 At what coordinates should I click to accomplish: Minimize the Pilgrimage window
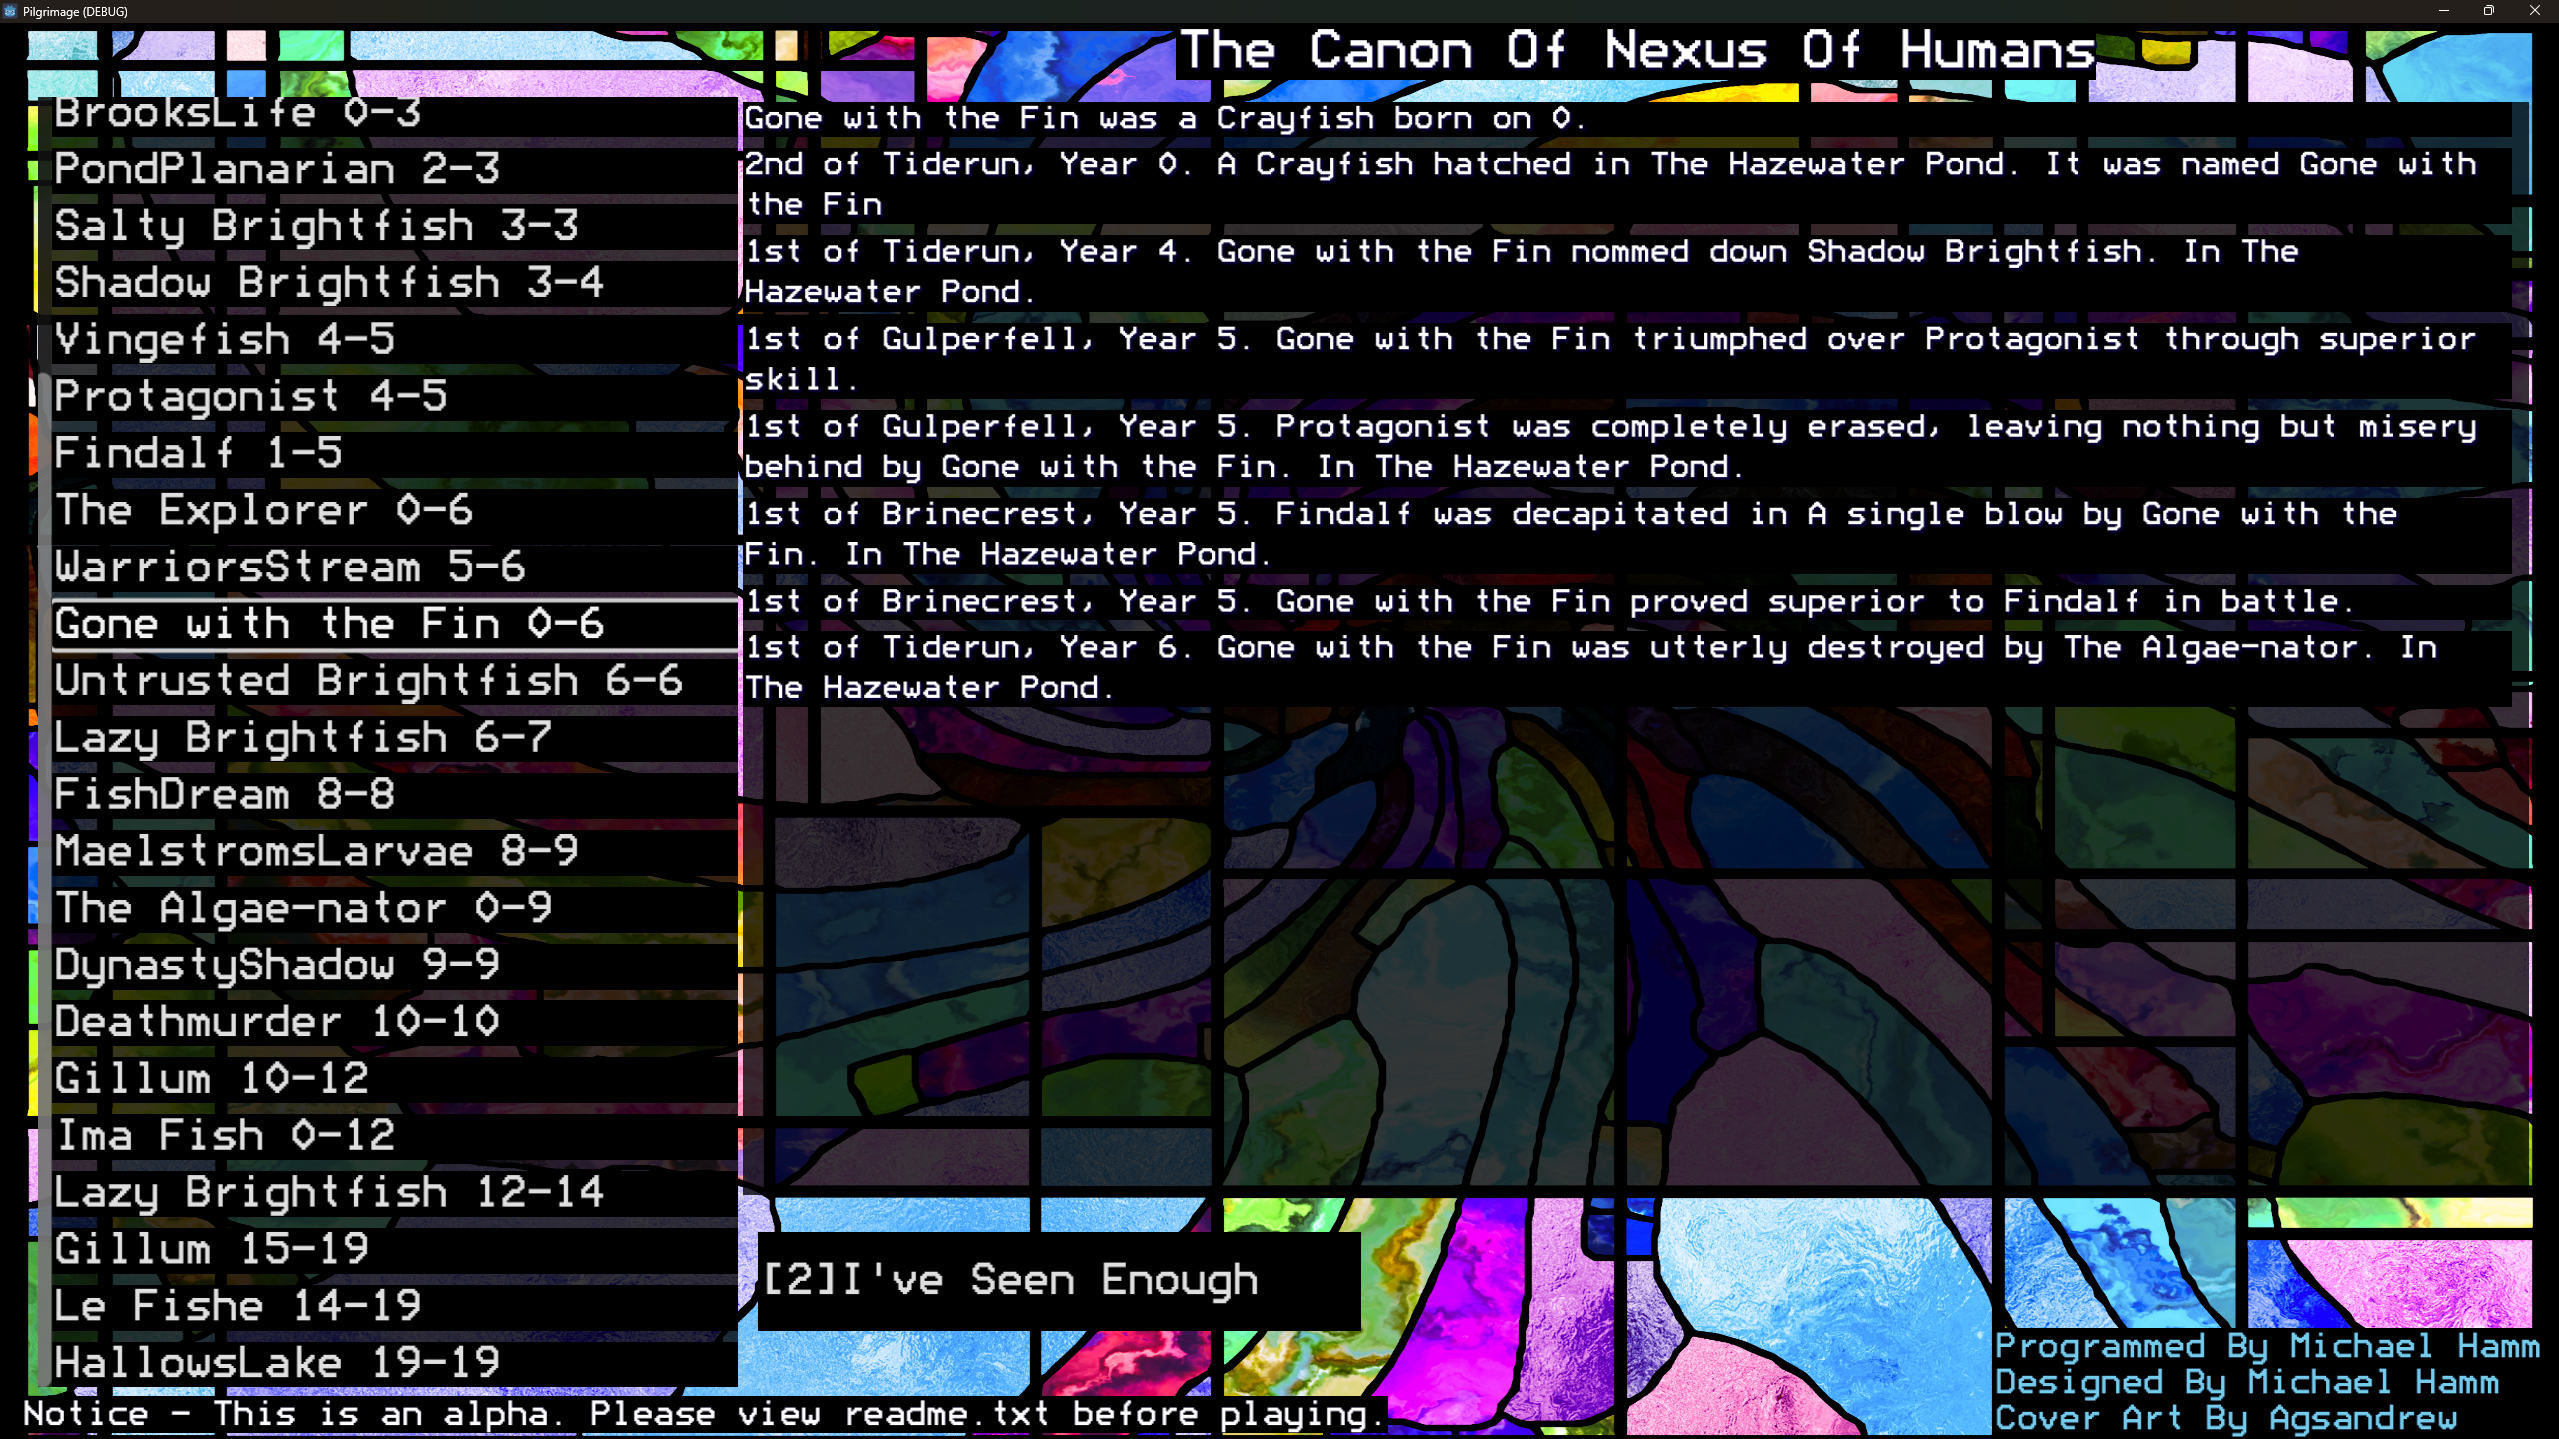(x=2443, y=11)
